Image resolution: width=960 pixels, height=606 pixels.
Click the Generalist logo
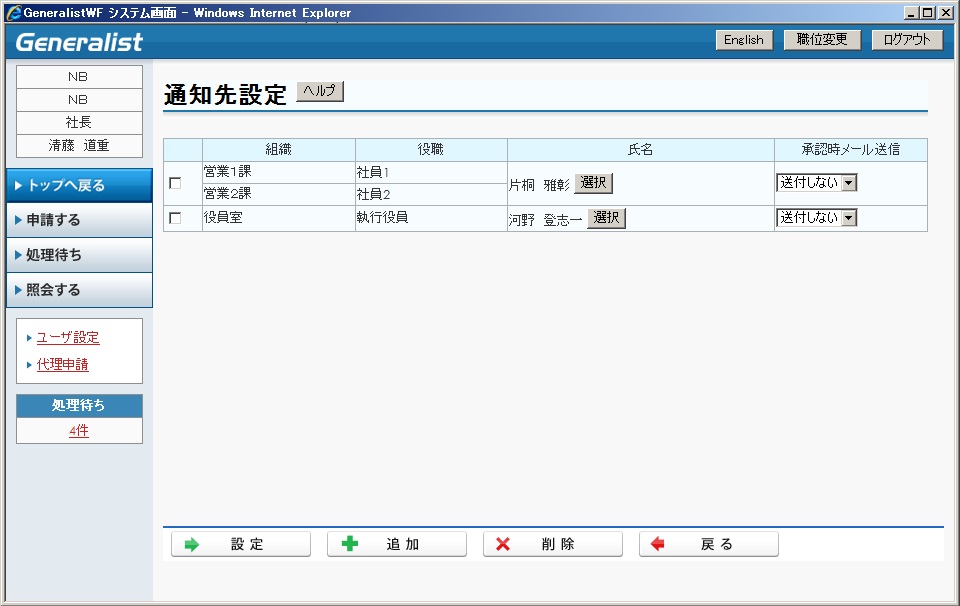[x=80, y=42]
